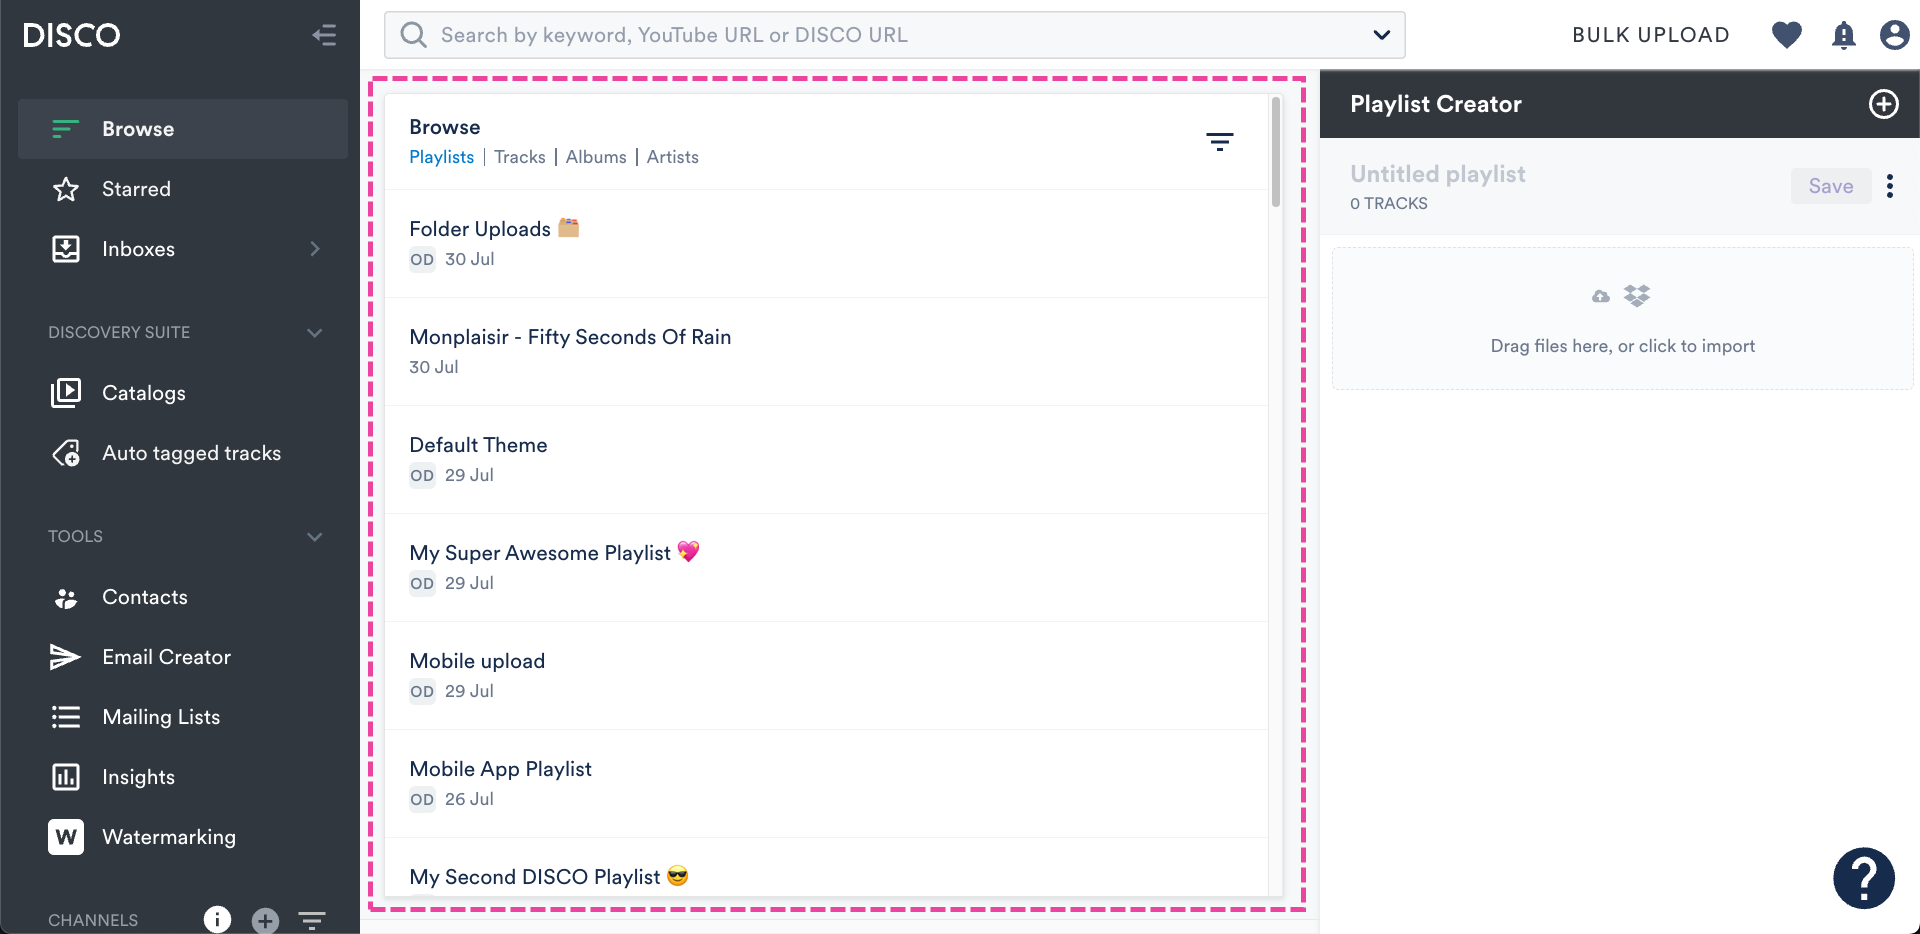Screen dimensions: 1920x934
Task: Filter the Browse list with filter icon
Action: (1219, 142)
